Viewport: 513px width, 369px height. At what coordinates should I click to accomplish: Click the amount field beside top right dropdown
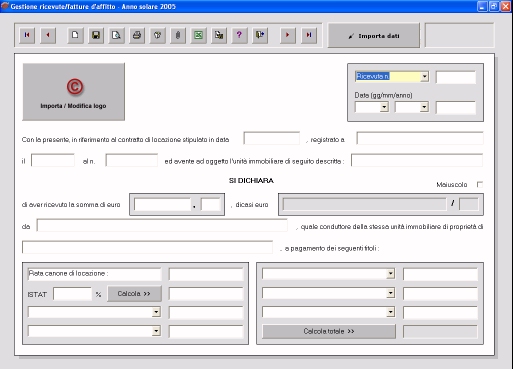[x=440, y=274]
